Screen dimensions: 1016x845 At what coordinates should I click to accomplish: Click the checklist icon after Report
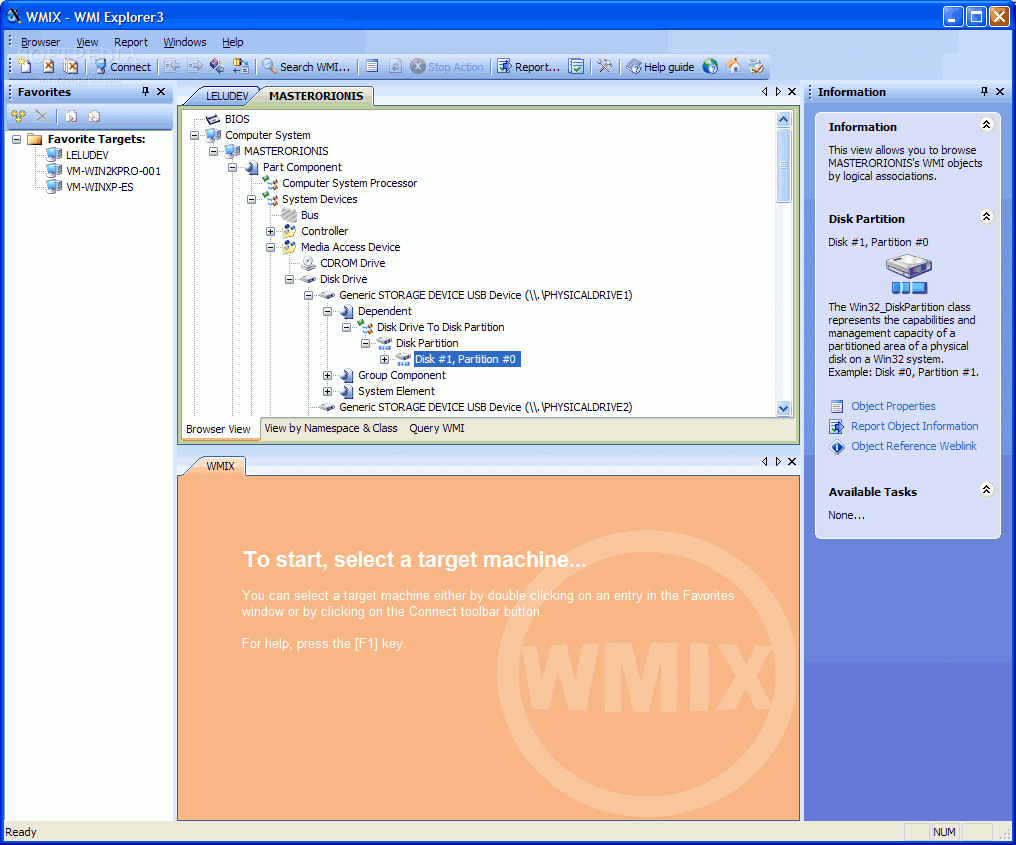click(576, 66)
